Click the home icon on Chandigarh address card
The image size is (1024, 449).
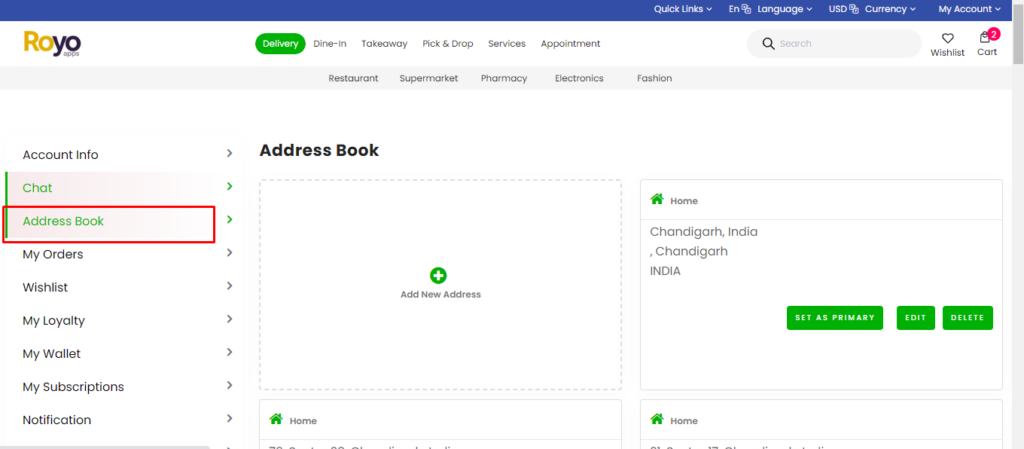point(657,200)
